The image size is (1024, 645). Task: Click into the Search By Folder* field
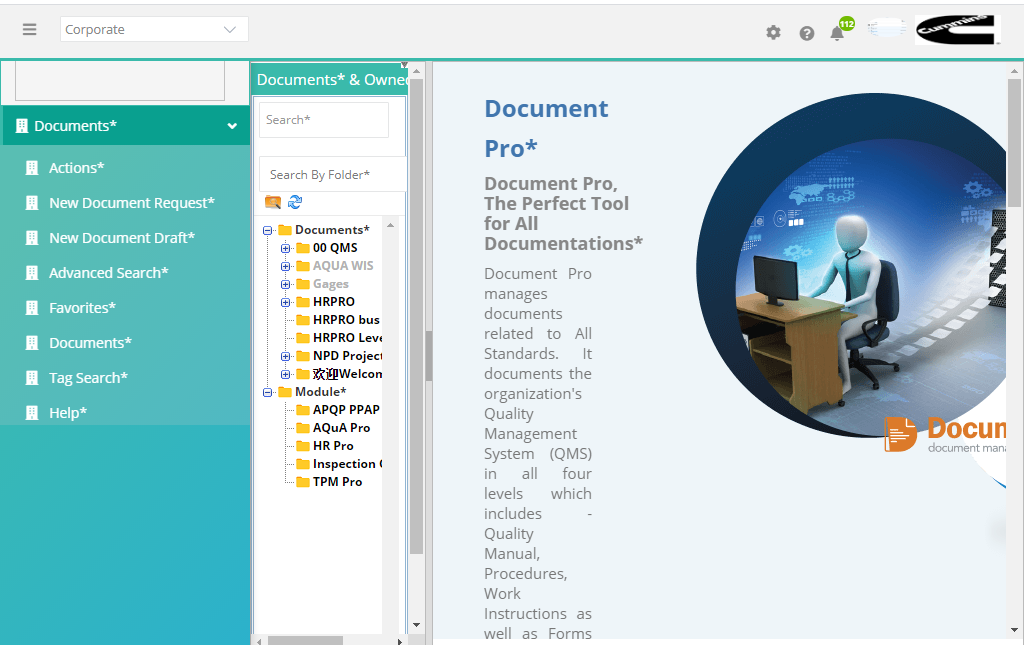(x=333, y=174)
